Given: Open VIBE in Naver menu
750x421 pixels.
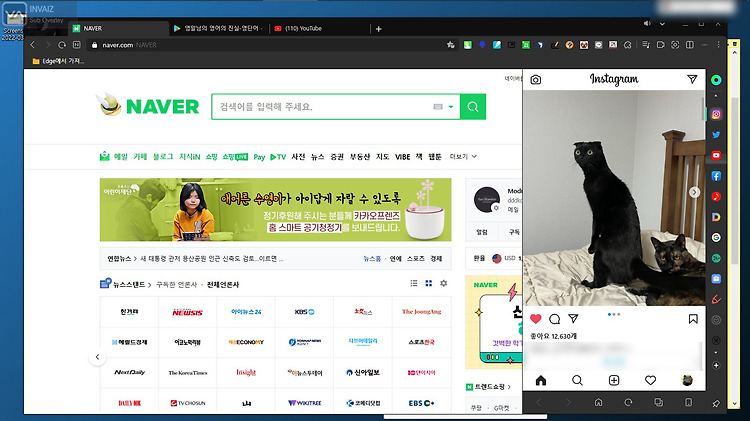Looking at the screenshot, I should [402, 156].
